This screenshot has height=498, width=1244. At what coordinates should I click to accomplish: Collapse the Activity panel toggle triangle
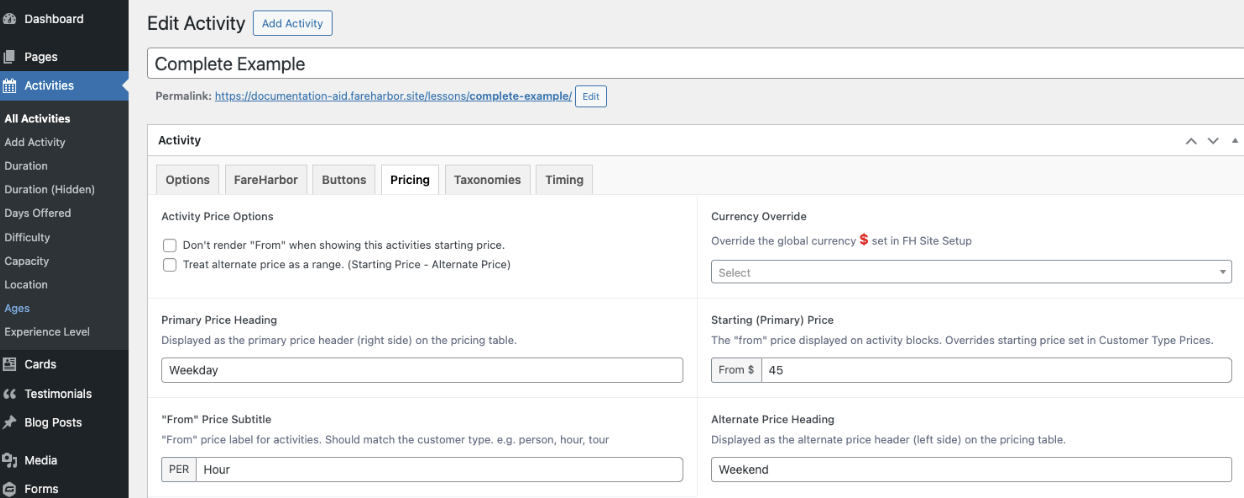pyautogui.click(x=1234, y=141)
